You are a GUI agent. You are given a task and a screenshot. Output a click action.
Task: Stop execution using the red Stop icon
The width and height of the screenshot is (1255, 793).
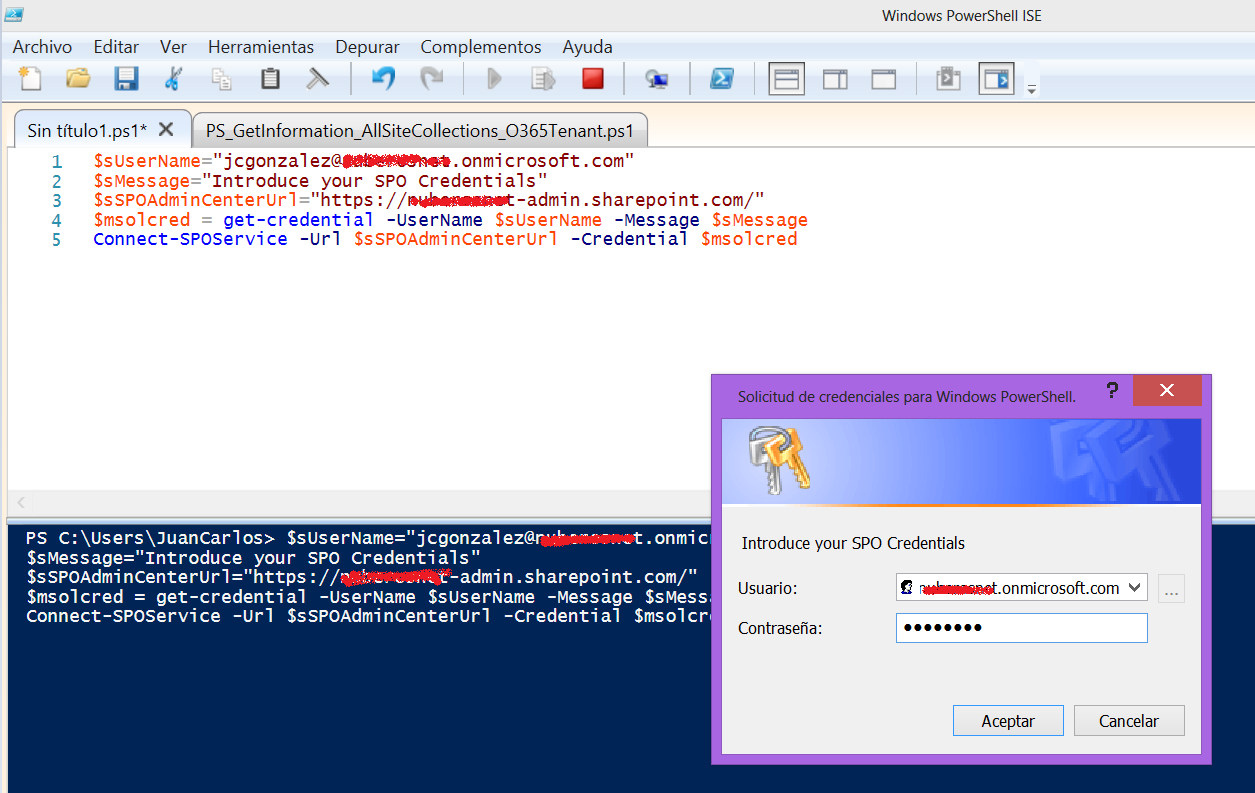point(592,78)
